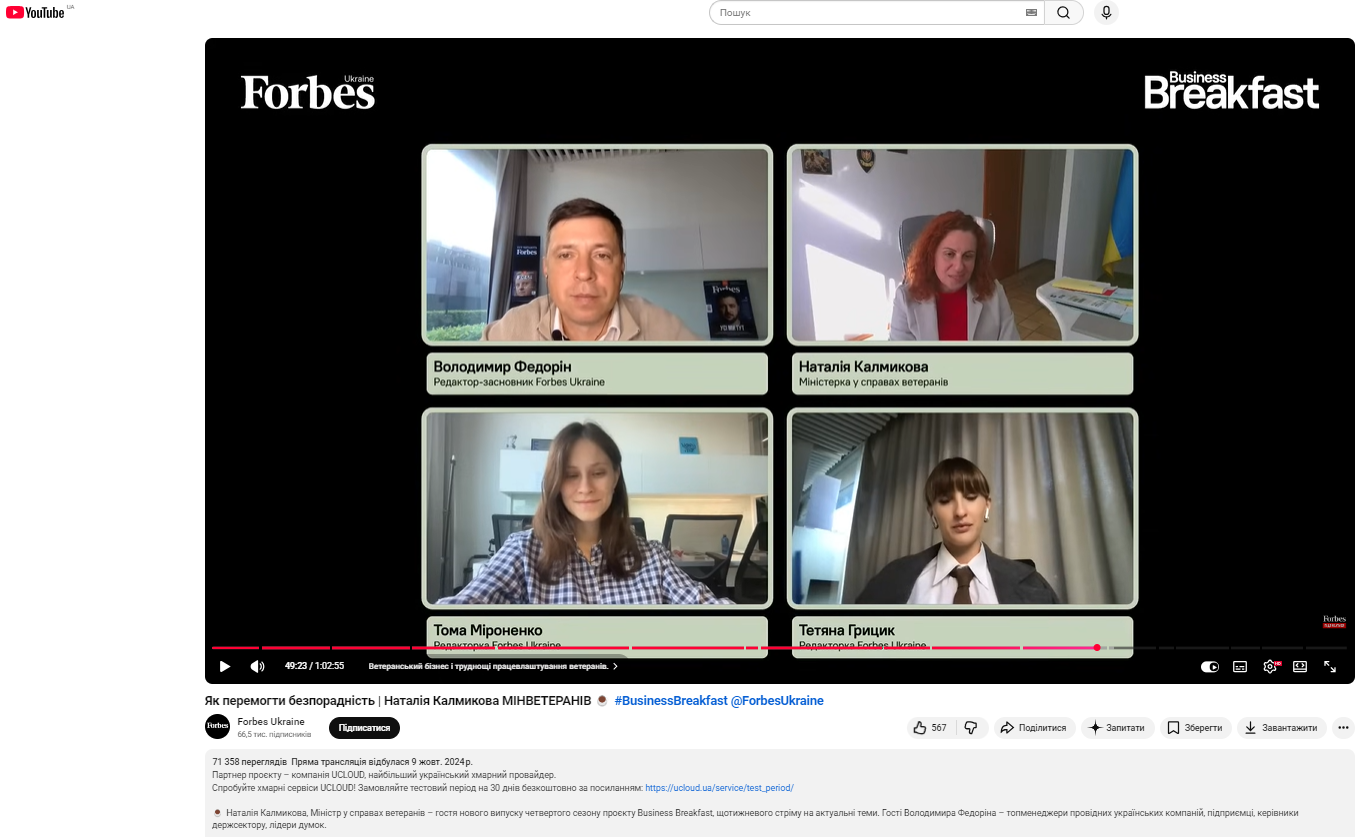Image resolution: width=1361 pixels, height=837 pixels.
Task: Toggle the autoplay switch
Action: pos(1210,667)
